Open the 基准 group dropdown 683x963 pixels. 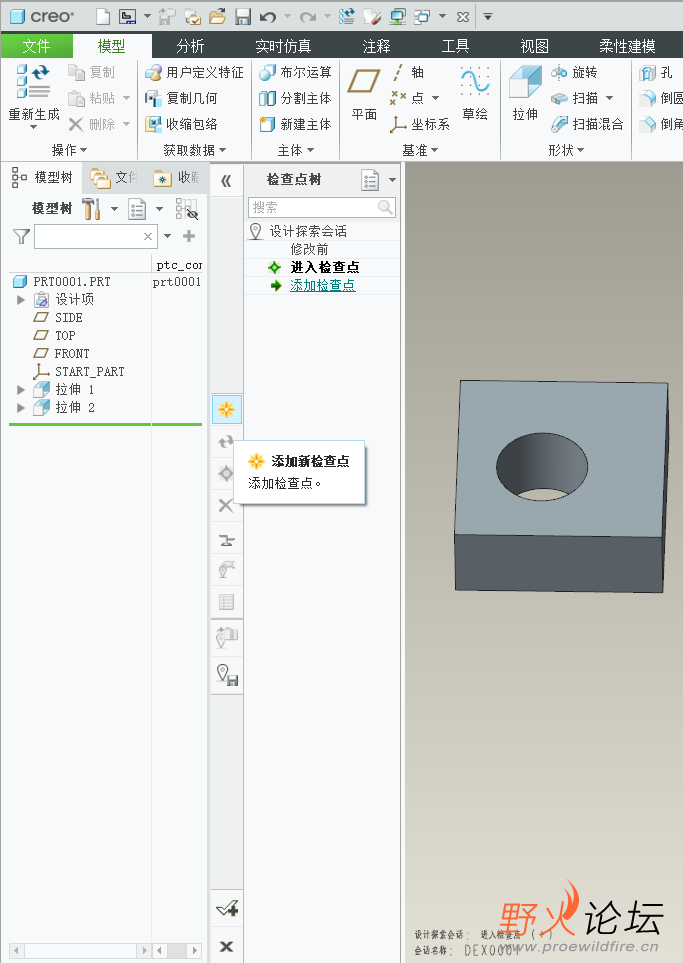pos(420,150)
